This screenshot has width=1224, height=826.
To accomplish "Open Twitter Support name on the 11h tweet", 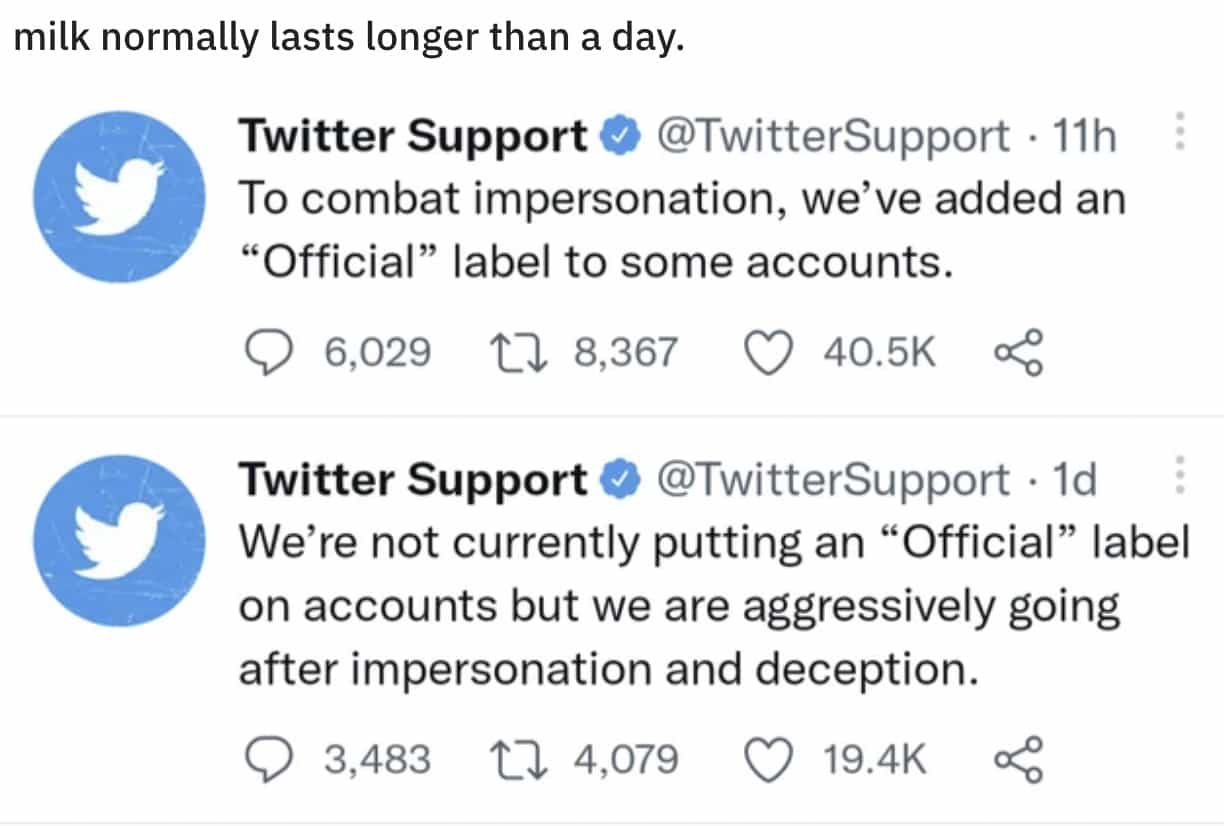I will pos(412,136).
